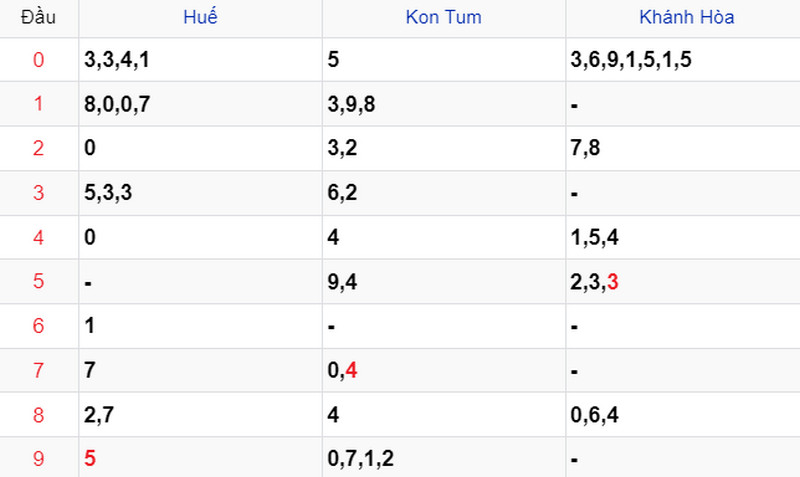Screen dimensions: 800x477
Task: Open the Huế column header link
Action: [x=200, y=17]
